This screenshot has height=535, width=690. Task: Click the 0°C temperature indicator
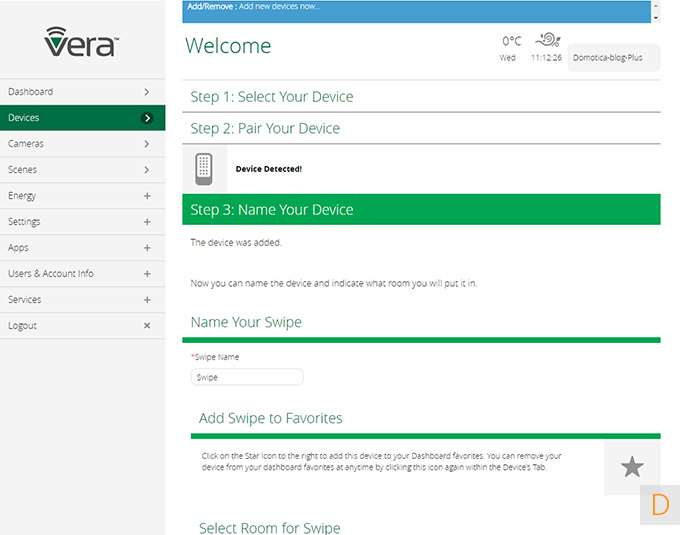(x=511, y=42)
